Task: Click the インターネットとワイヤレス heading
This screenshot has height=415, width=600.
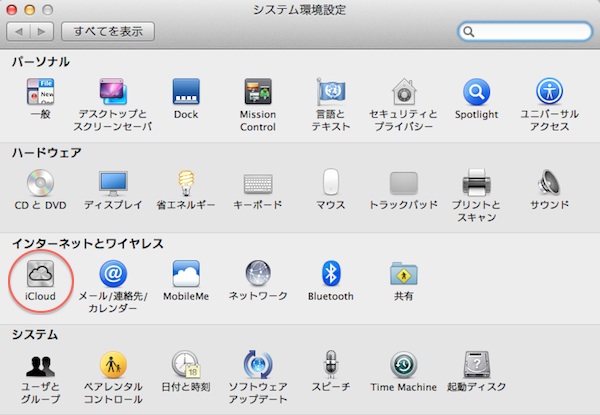Action: point(88,244)
